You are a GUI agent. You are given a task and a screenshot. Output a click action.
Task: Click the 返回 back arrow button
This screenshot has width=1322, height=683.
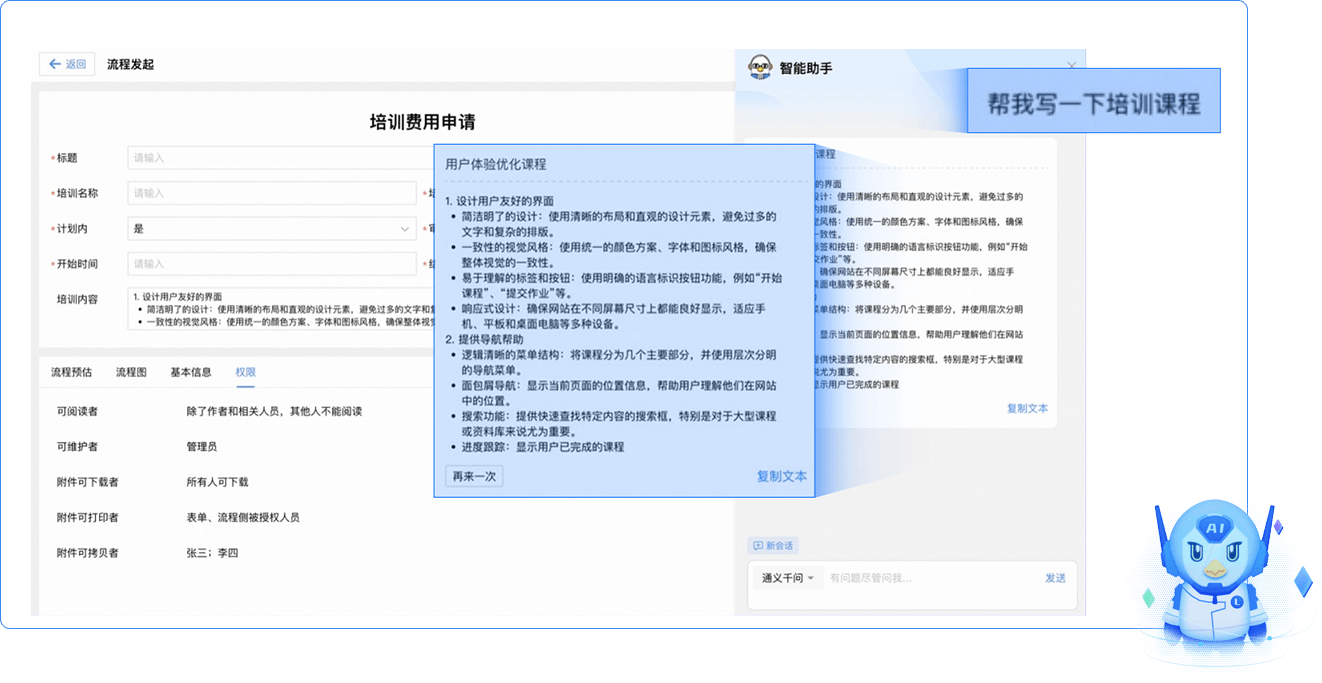point(67,64)
